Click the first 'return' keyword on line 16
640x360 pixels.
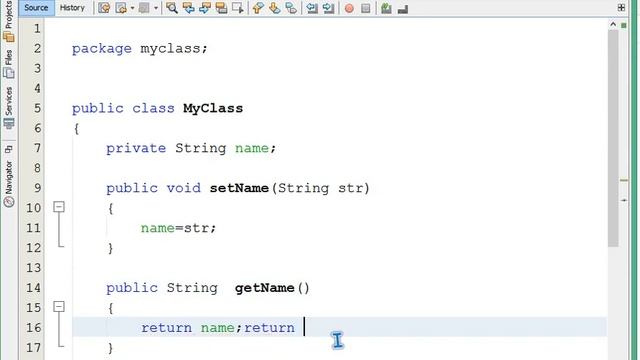pos(166,328)
